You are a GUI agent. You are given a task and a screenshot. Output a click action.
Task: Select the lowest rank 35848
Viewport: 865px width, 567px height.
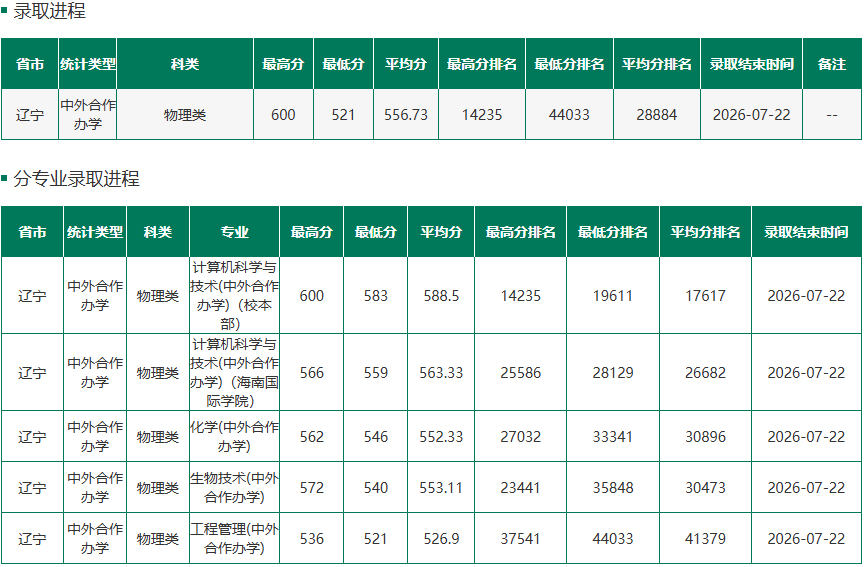click(x=613, y=488)
